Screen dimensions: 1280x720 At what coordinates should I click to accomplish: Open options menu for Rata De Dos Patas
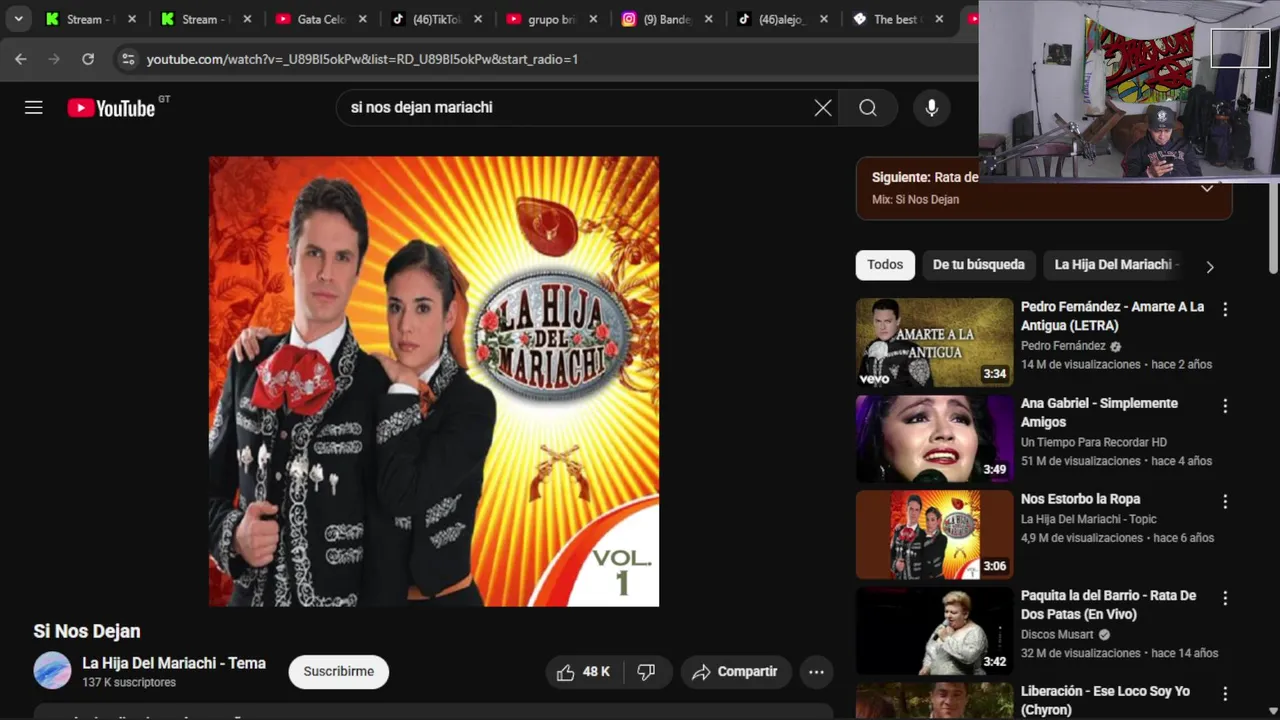point(1225,598)
